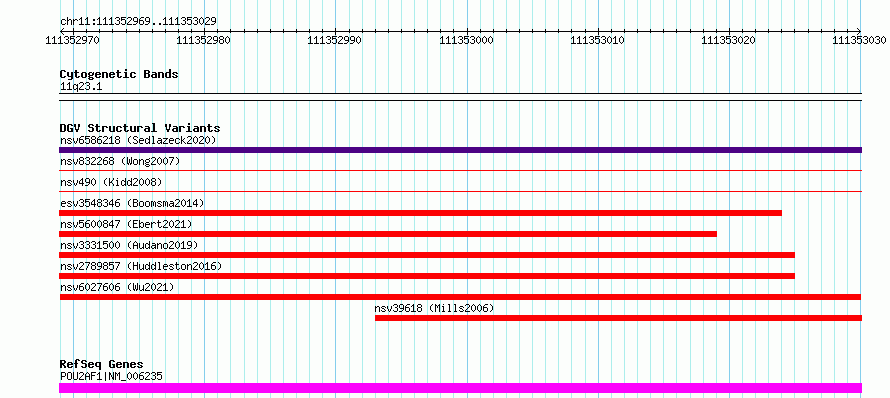The width and height of the screenshot is (890, 398).
Task: Select the red nsv39618 variant bar
Action: tap(619, 318)
